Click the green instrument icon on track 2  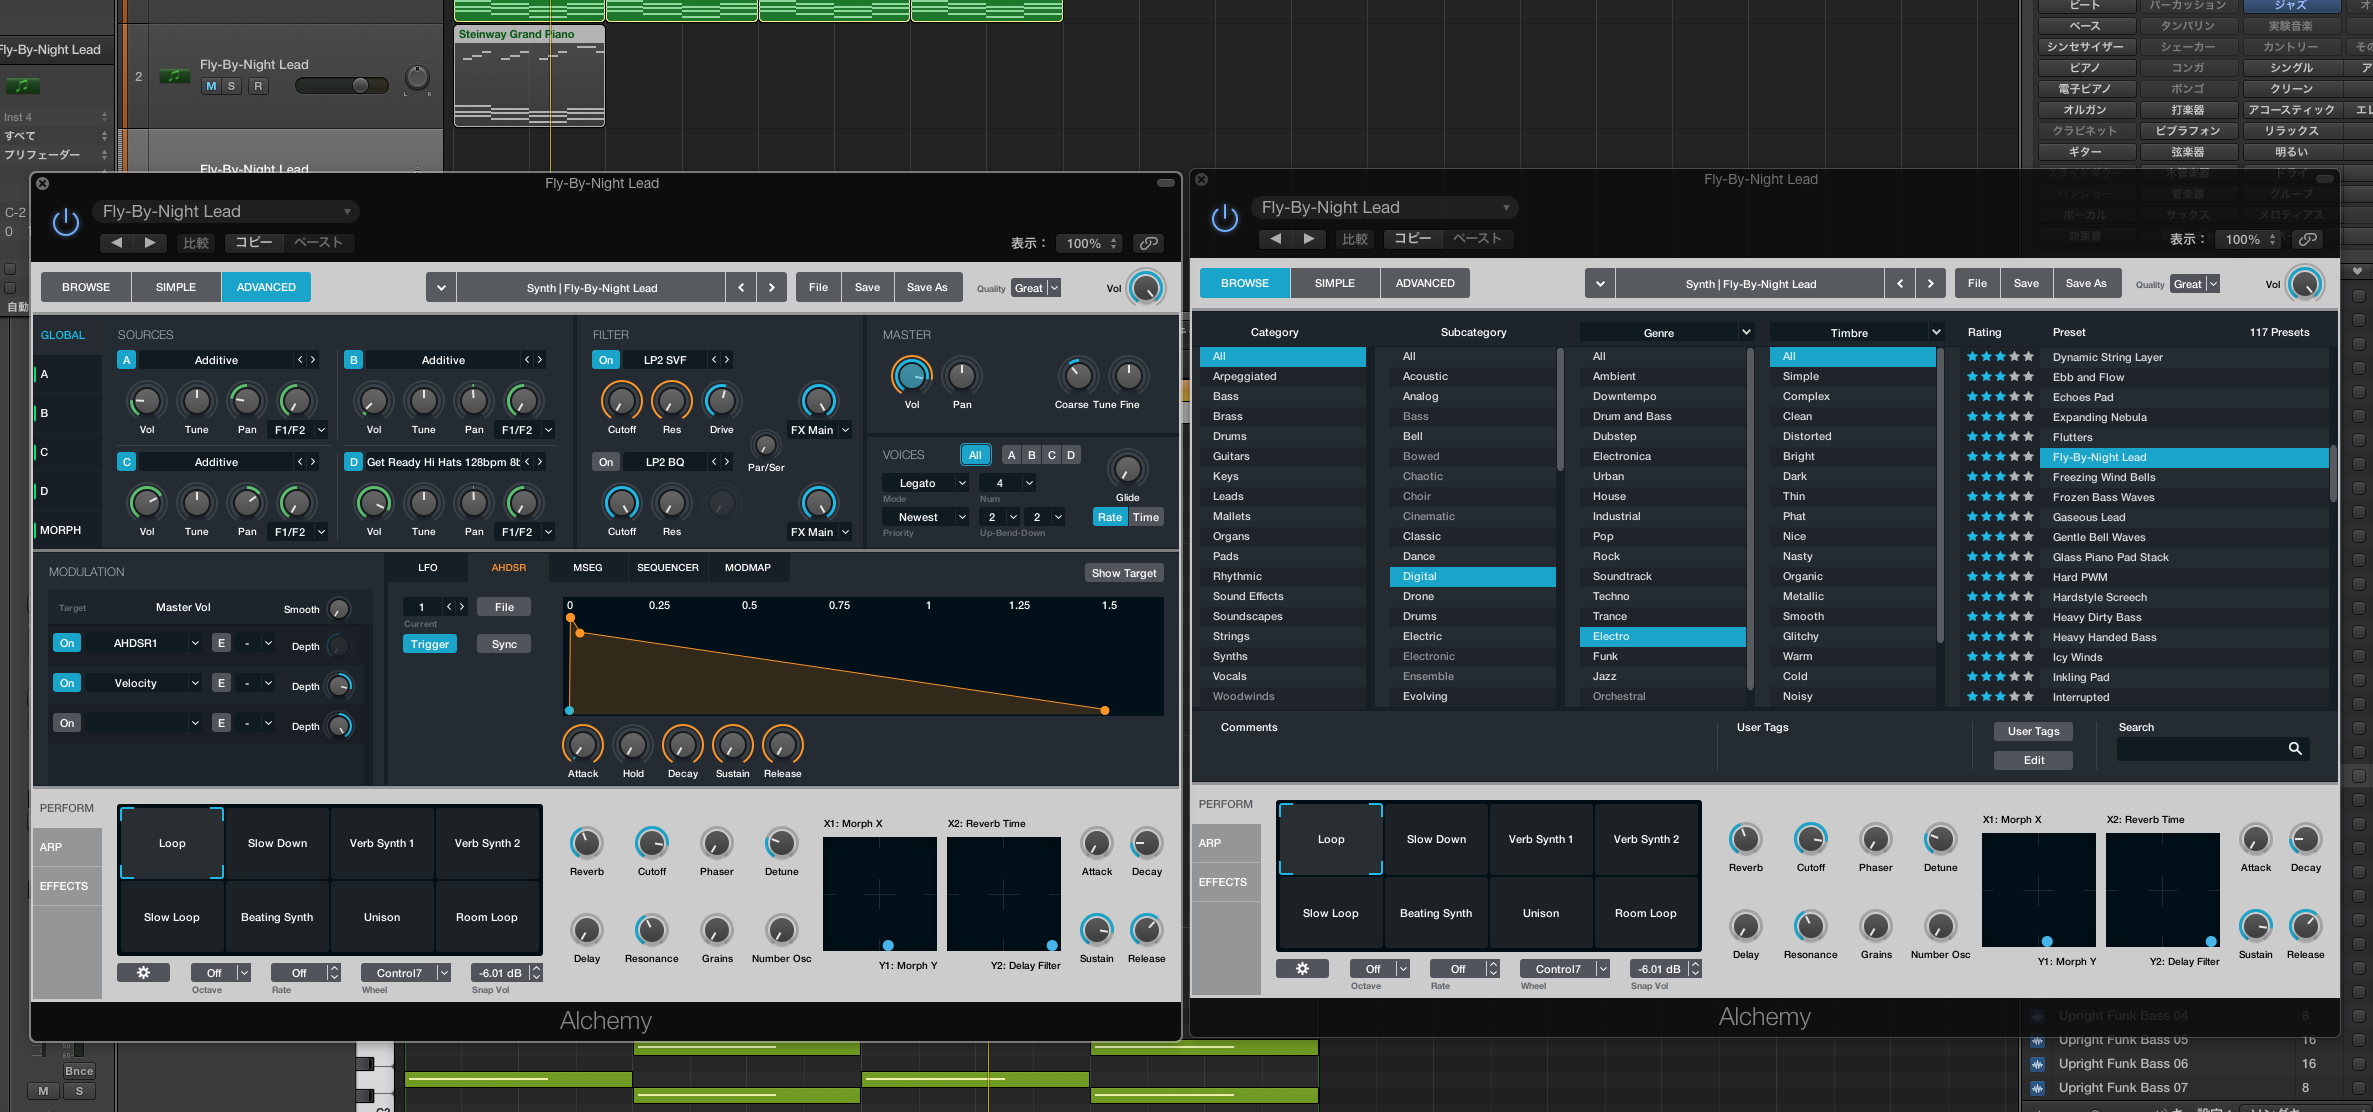[x=175, y=76]
